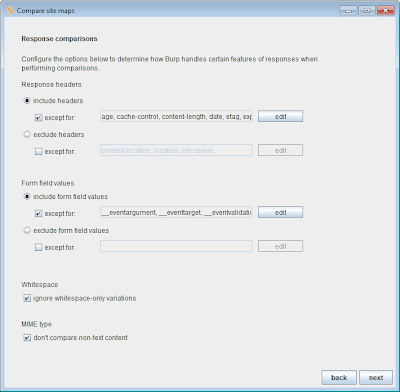Click the 'Response comparisons' heading

tap(59, 39)
